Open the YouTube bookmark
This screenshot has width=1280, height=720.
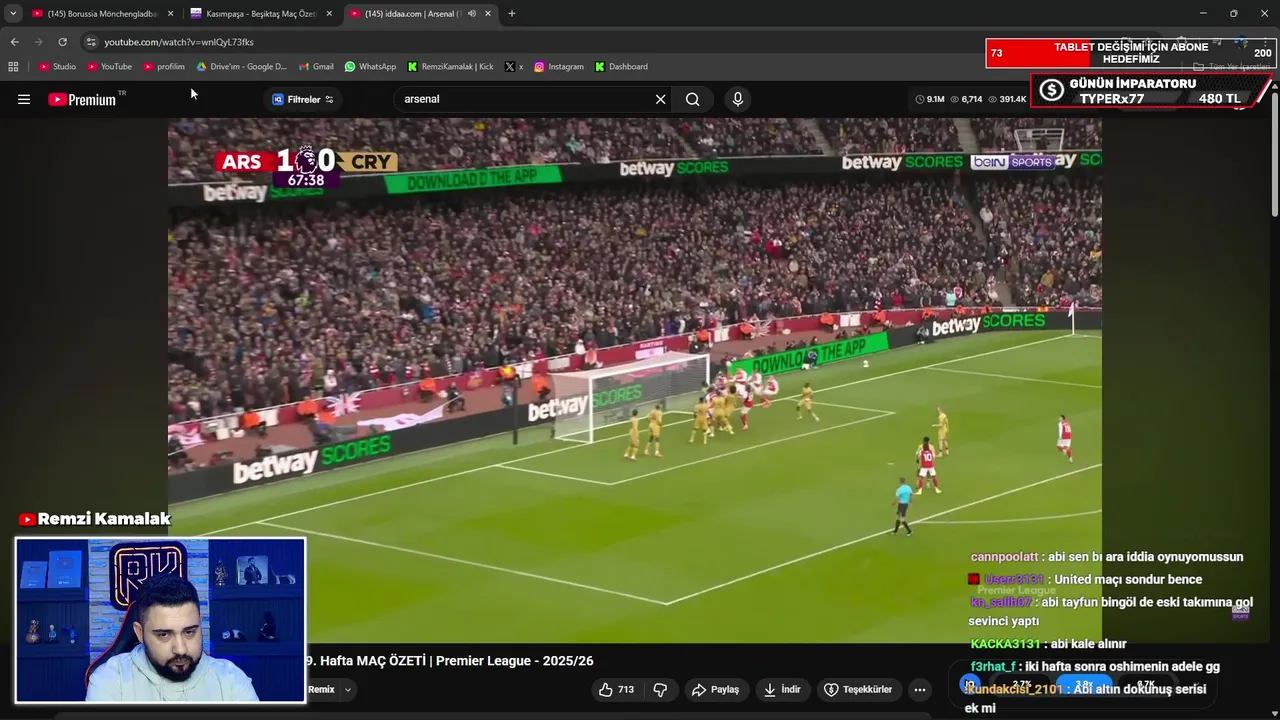109,67
